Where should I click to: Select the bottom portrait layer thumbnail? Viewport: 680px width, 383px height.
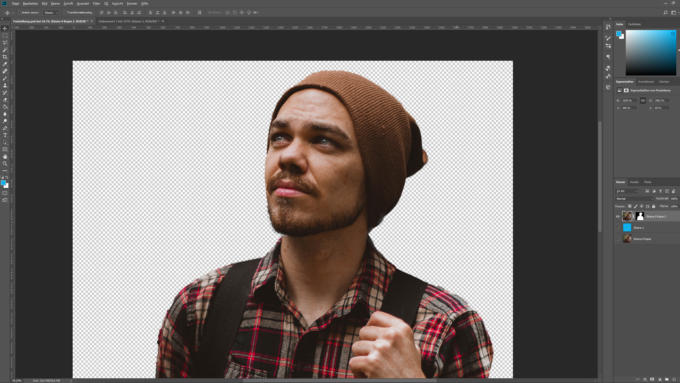coord(627,239)
